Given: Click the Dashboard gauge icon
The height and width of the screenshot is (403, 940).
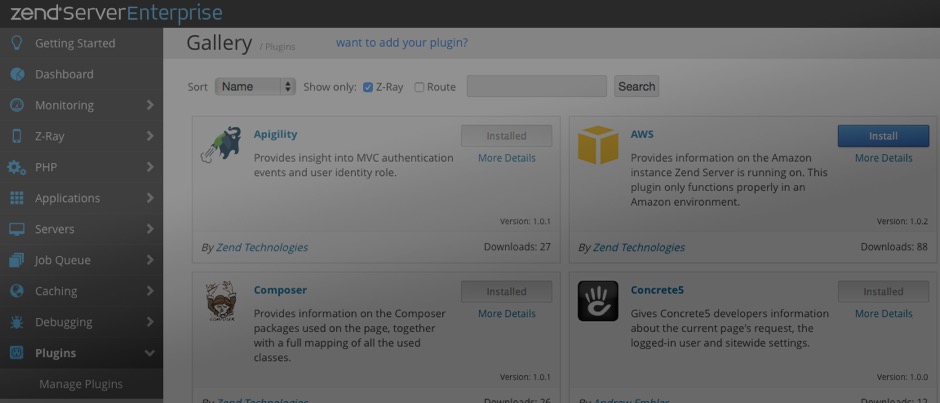Looking at the screenshot, I should pos(16,74).
